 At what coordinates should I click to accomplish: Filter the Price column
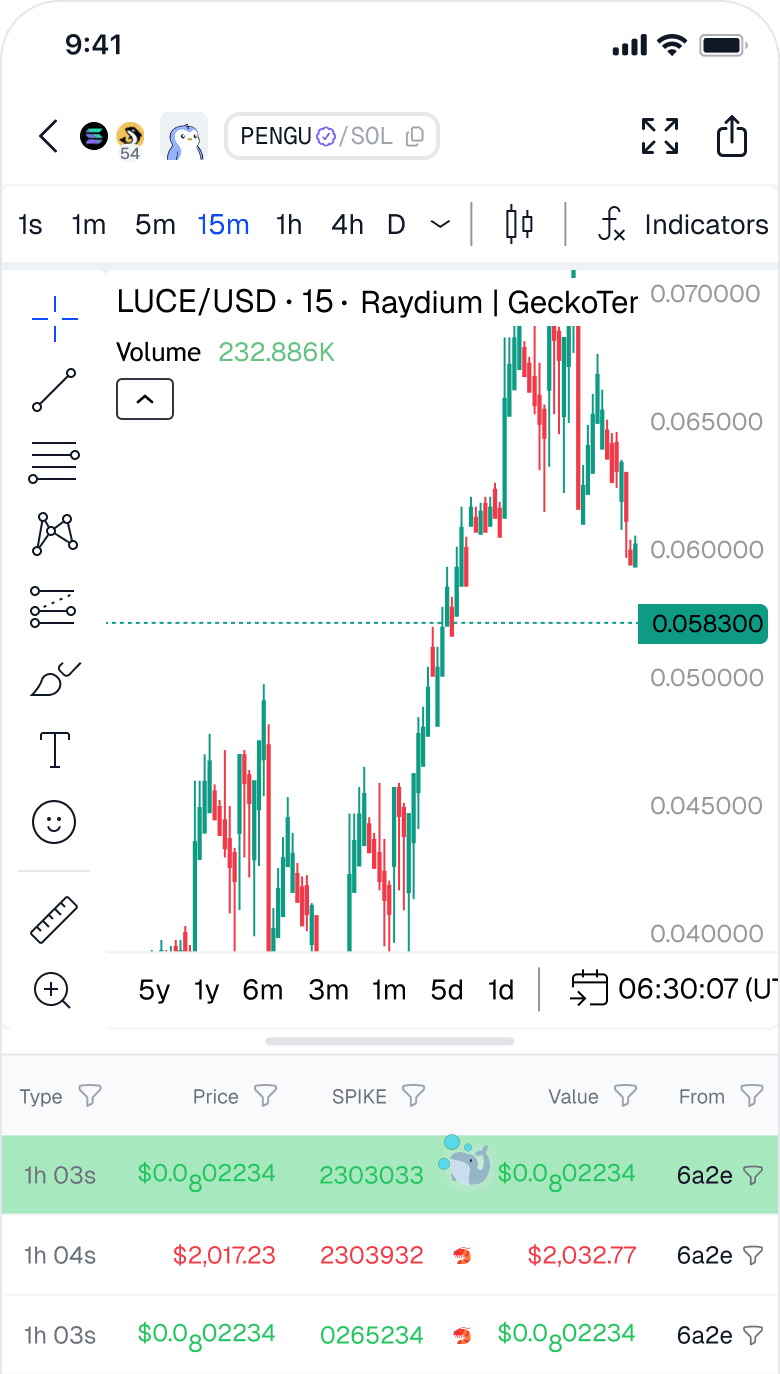click(265, 1096)
